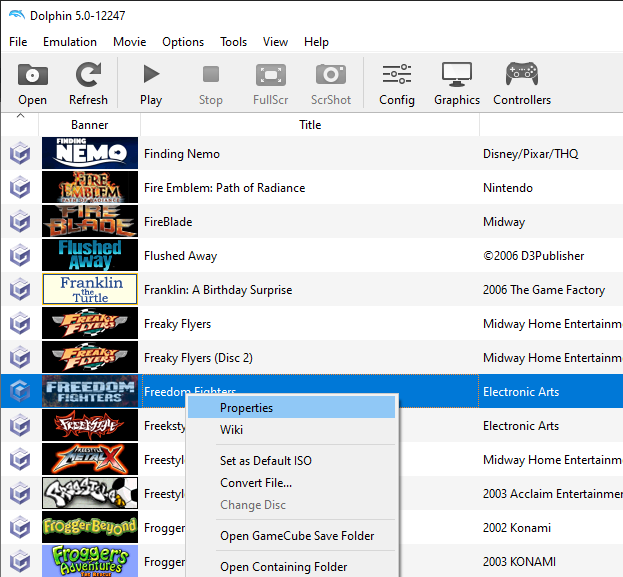The image size is (623, 577).
Task: Click the GameCube icon in Freaky Flyers (Disc 2) row
Action: pyautogui.click(x=20, y=357)
